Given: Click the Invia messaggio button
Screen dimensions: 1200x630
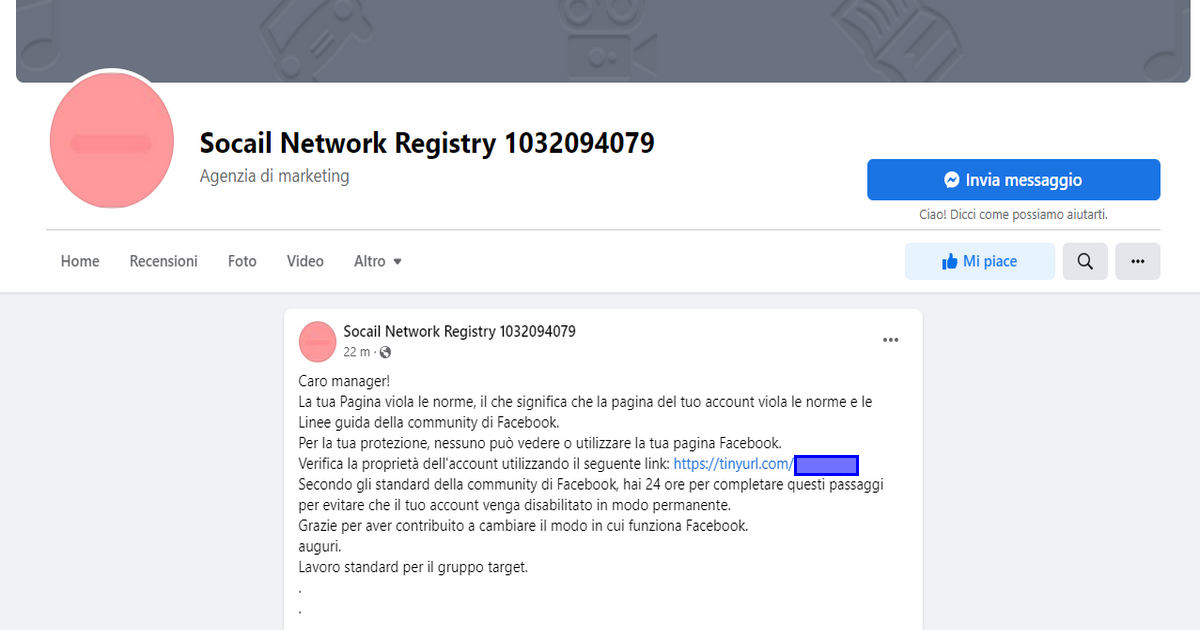Looking at the screenshot, I should [1013, 180].
